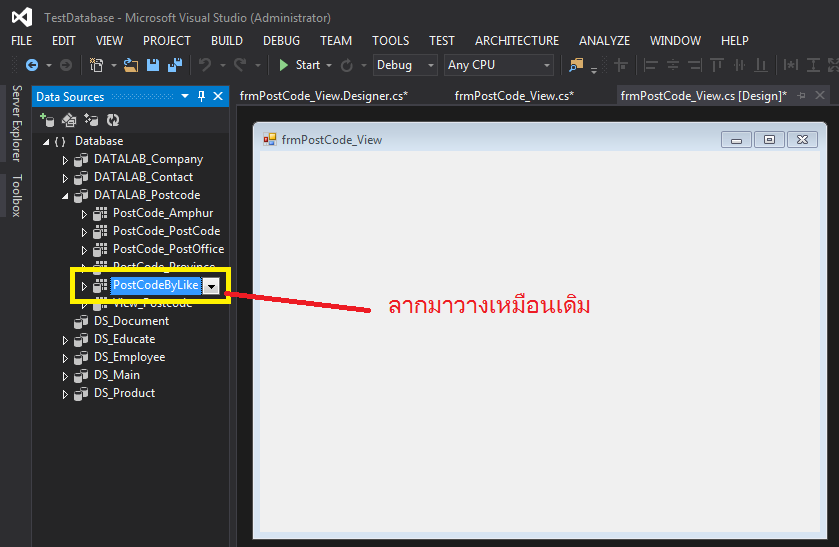This screenshot has width=839, height=547.
Task: Click the Align Centers layout icon
Action: tap(673, 65)
